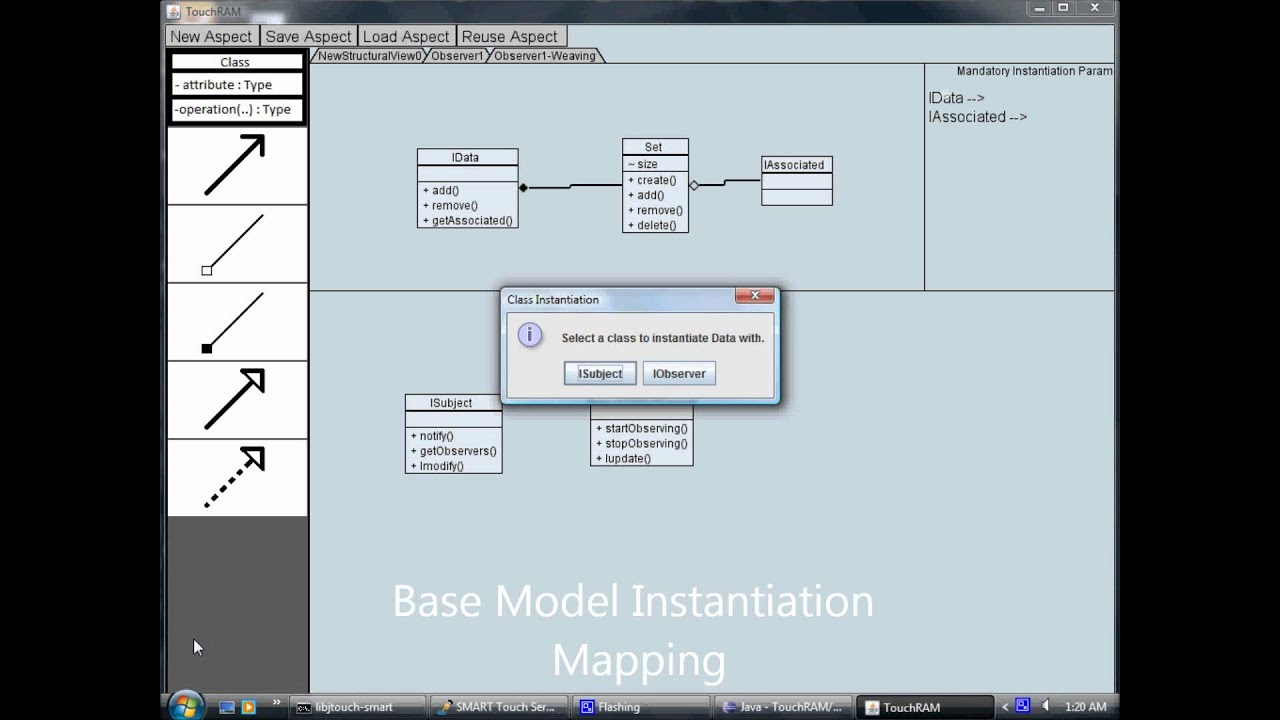The image size is (1280, 720).
Task: Click the Show Desktop quick launch icon
Action: (x=227, y=707)
